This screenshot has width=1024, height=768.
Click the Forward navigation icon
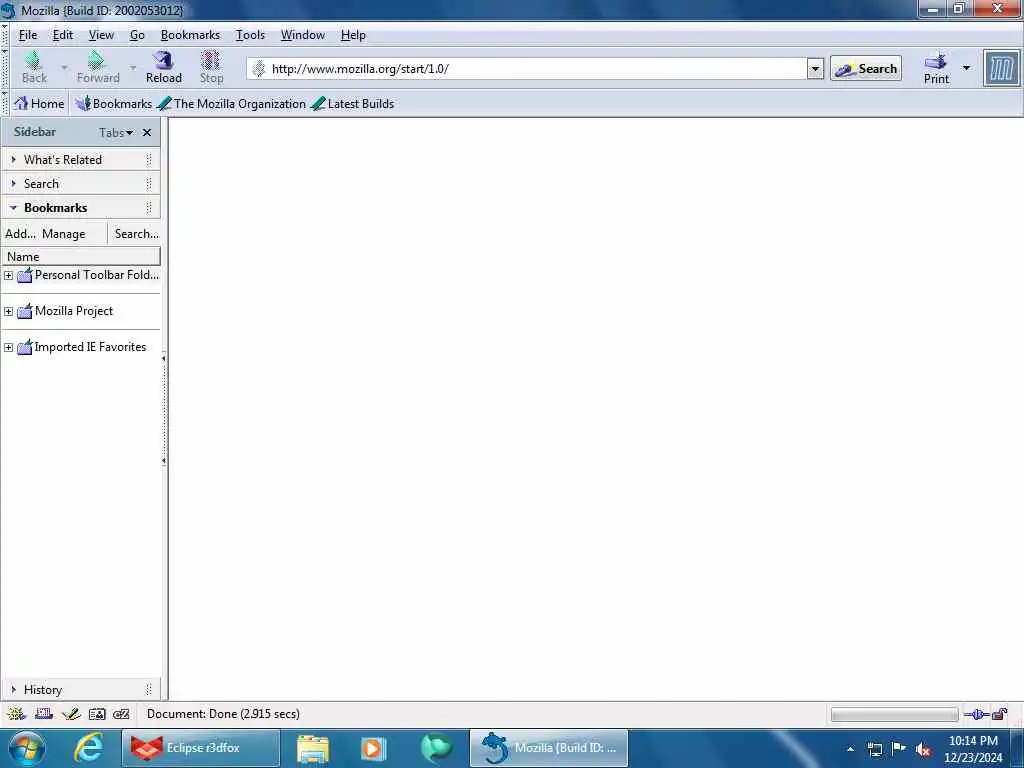97,67
